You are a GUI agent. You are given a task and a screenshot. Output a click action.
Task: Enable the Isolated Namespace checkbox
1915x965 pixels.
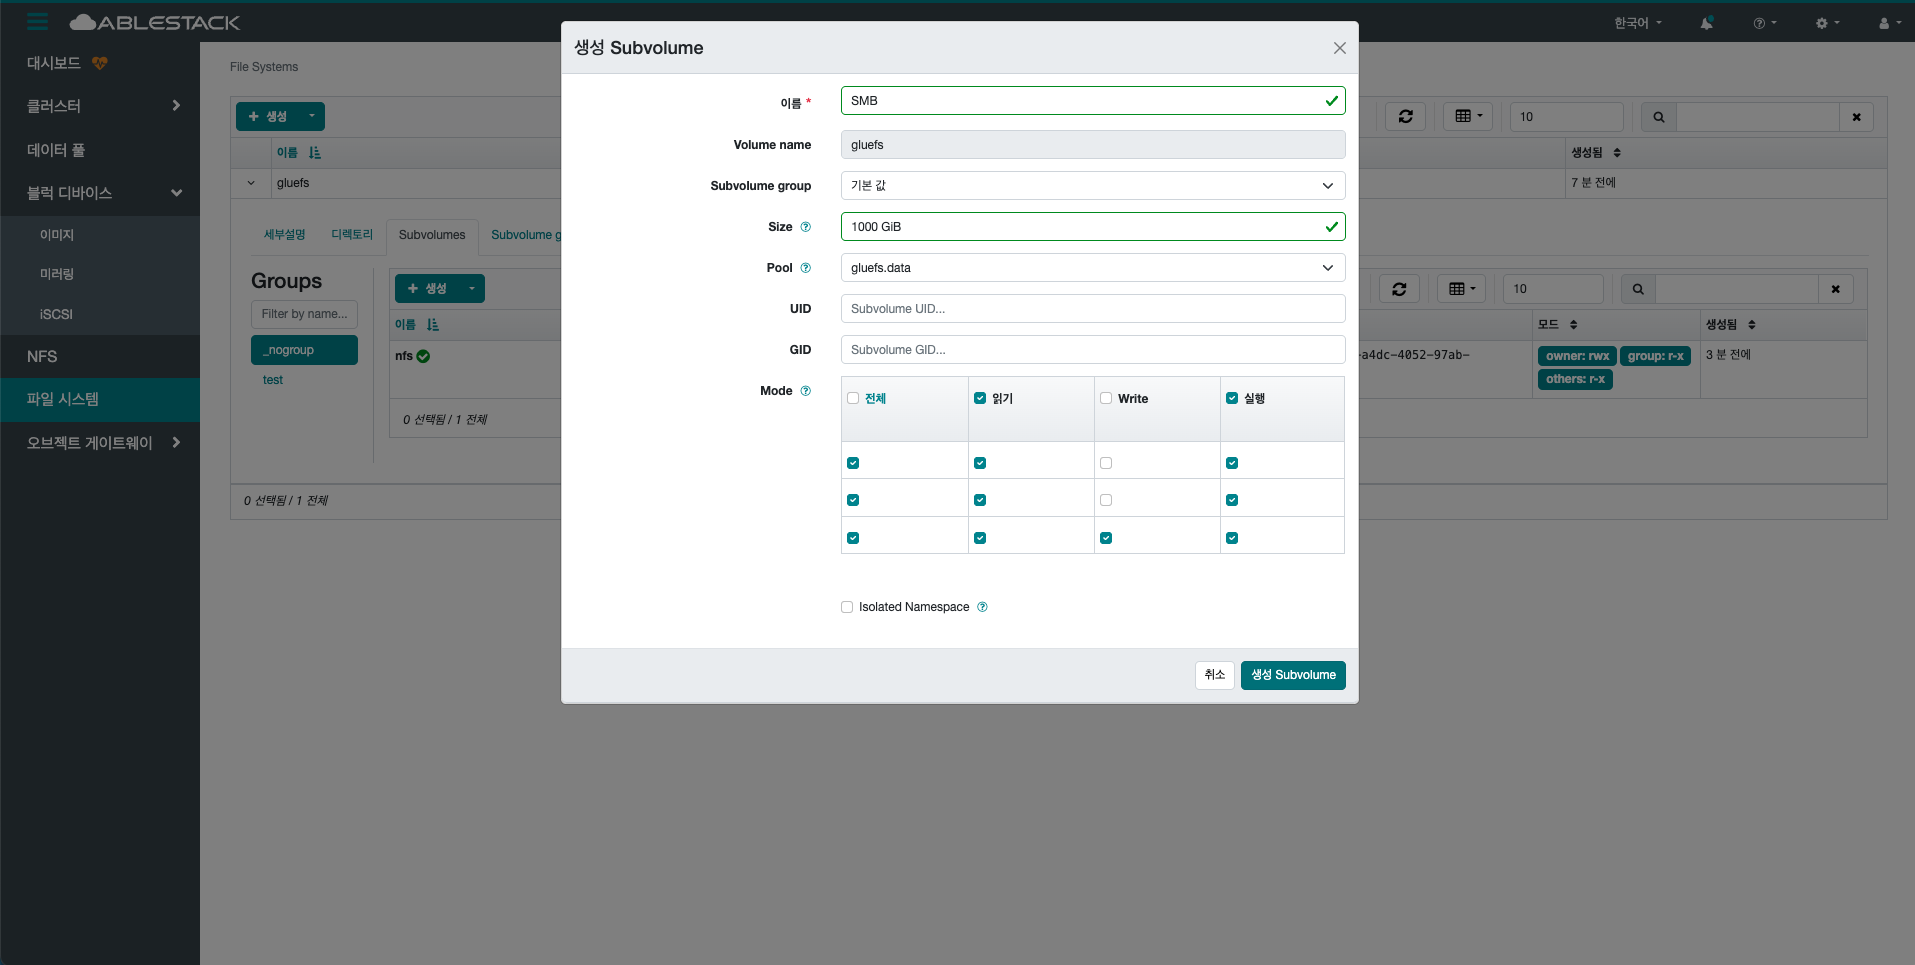point(847,607)
